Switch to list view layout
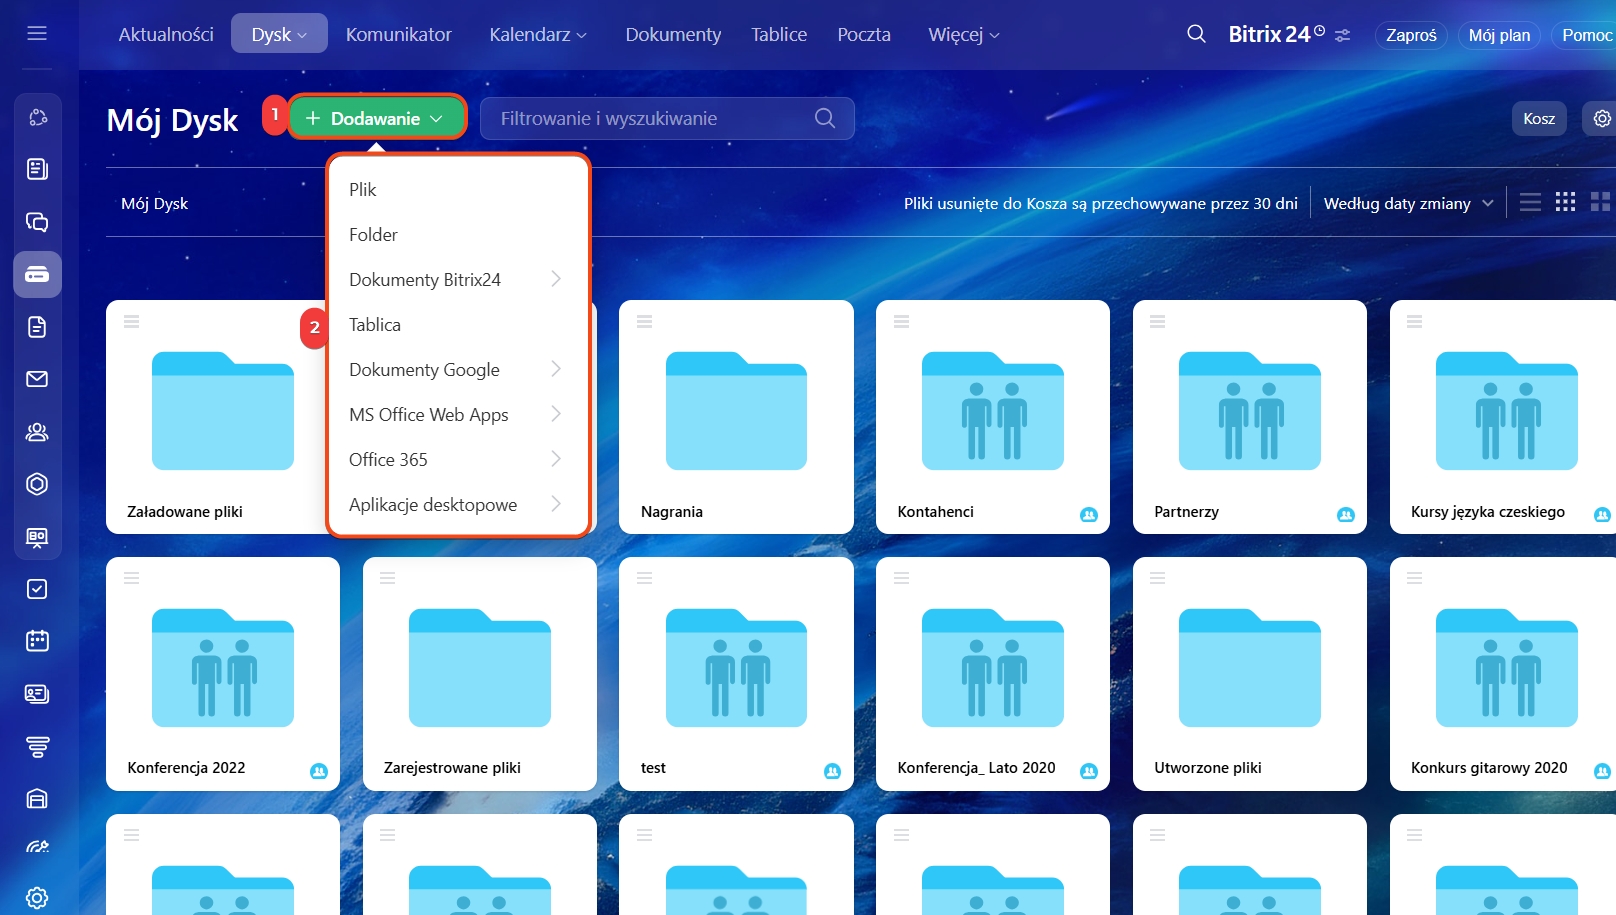1616x915 pixels. pyautogui.click(x=1530, y=203)
